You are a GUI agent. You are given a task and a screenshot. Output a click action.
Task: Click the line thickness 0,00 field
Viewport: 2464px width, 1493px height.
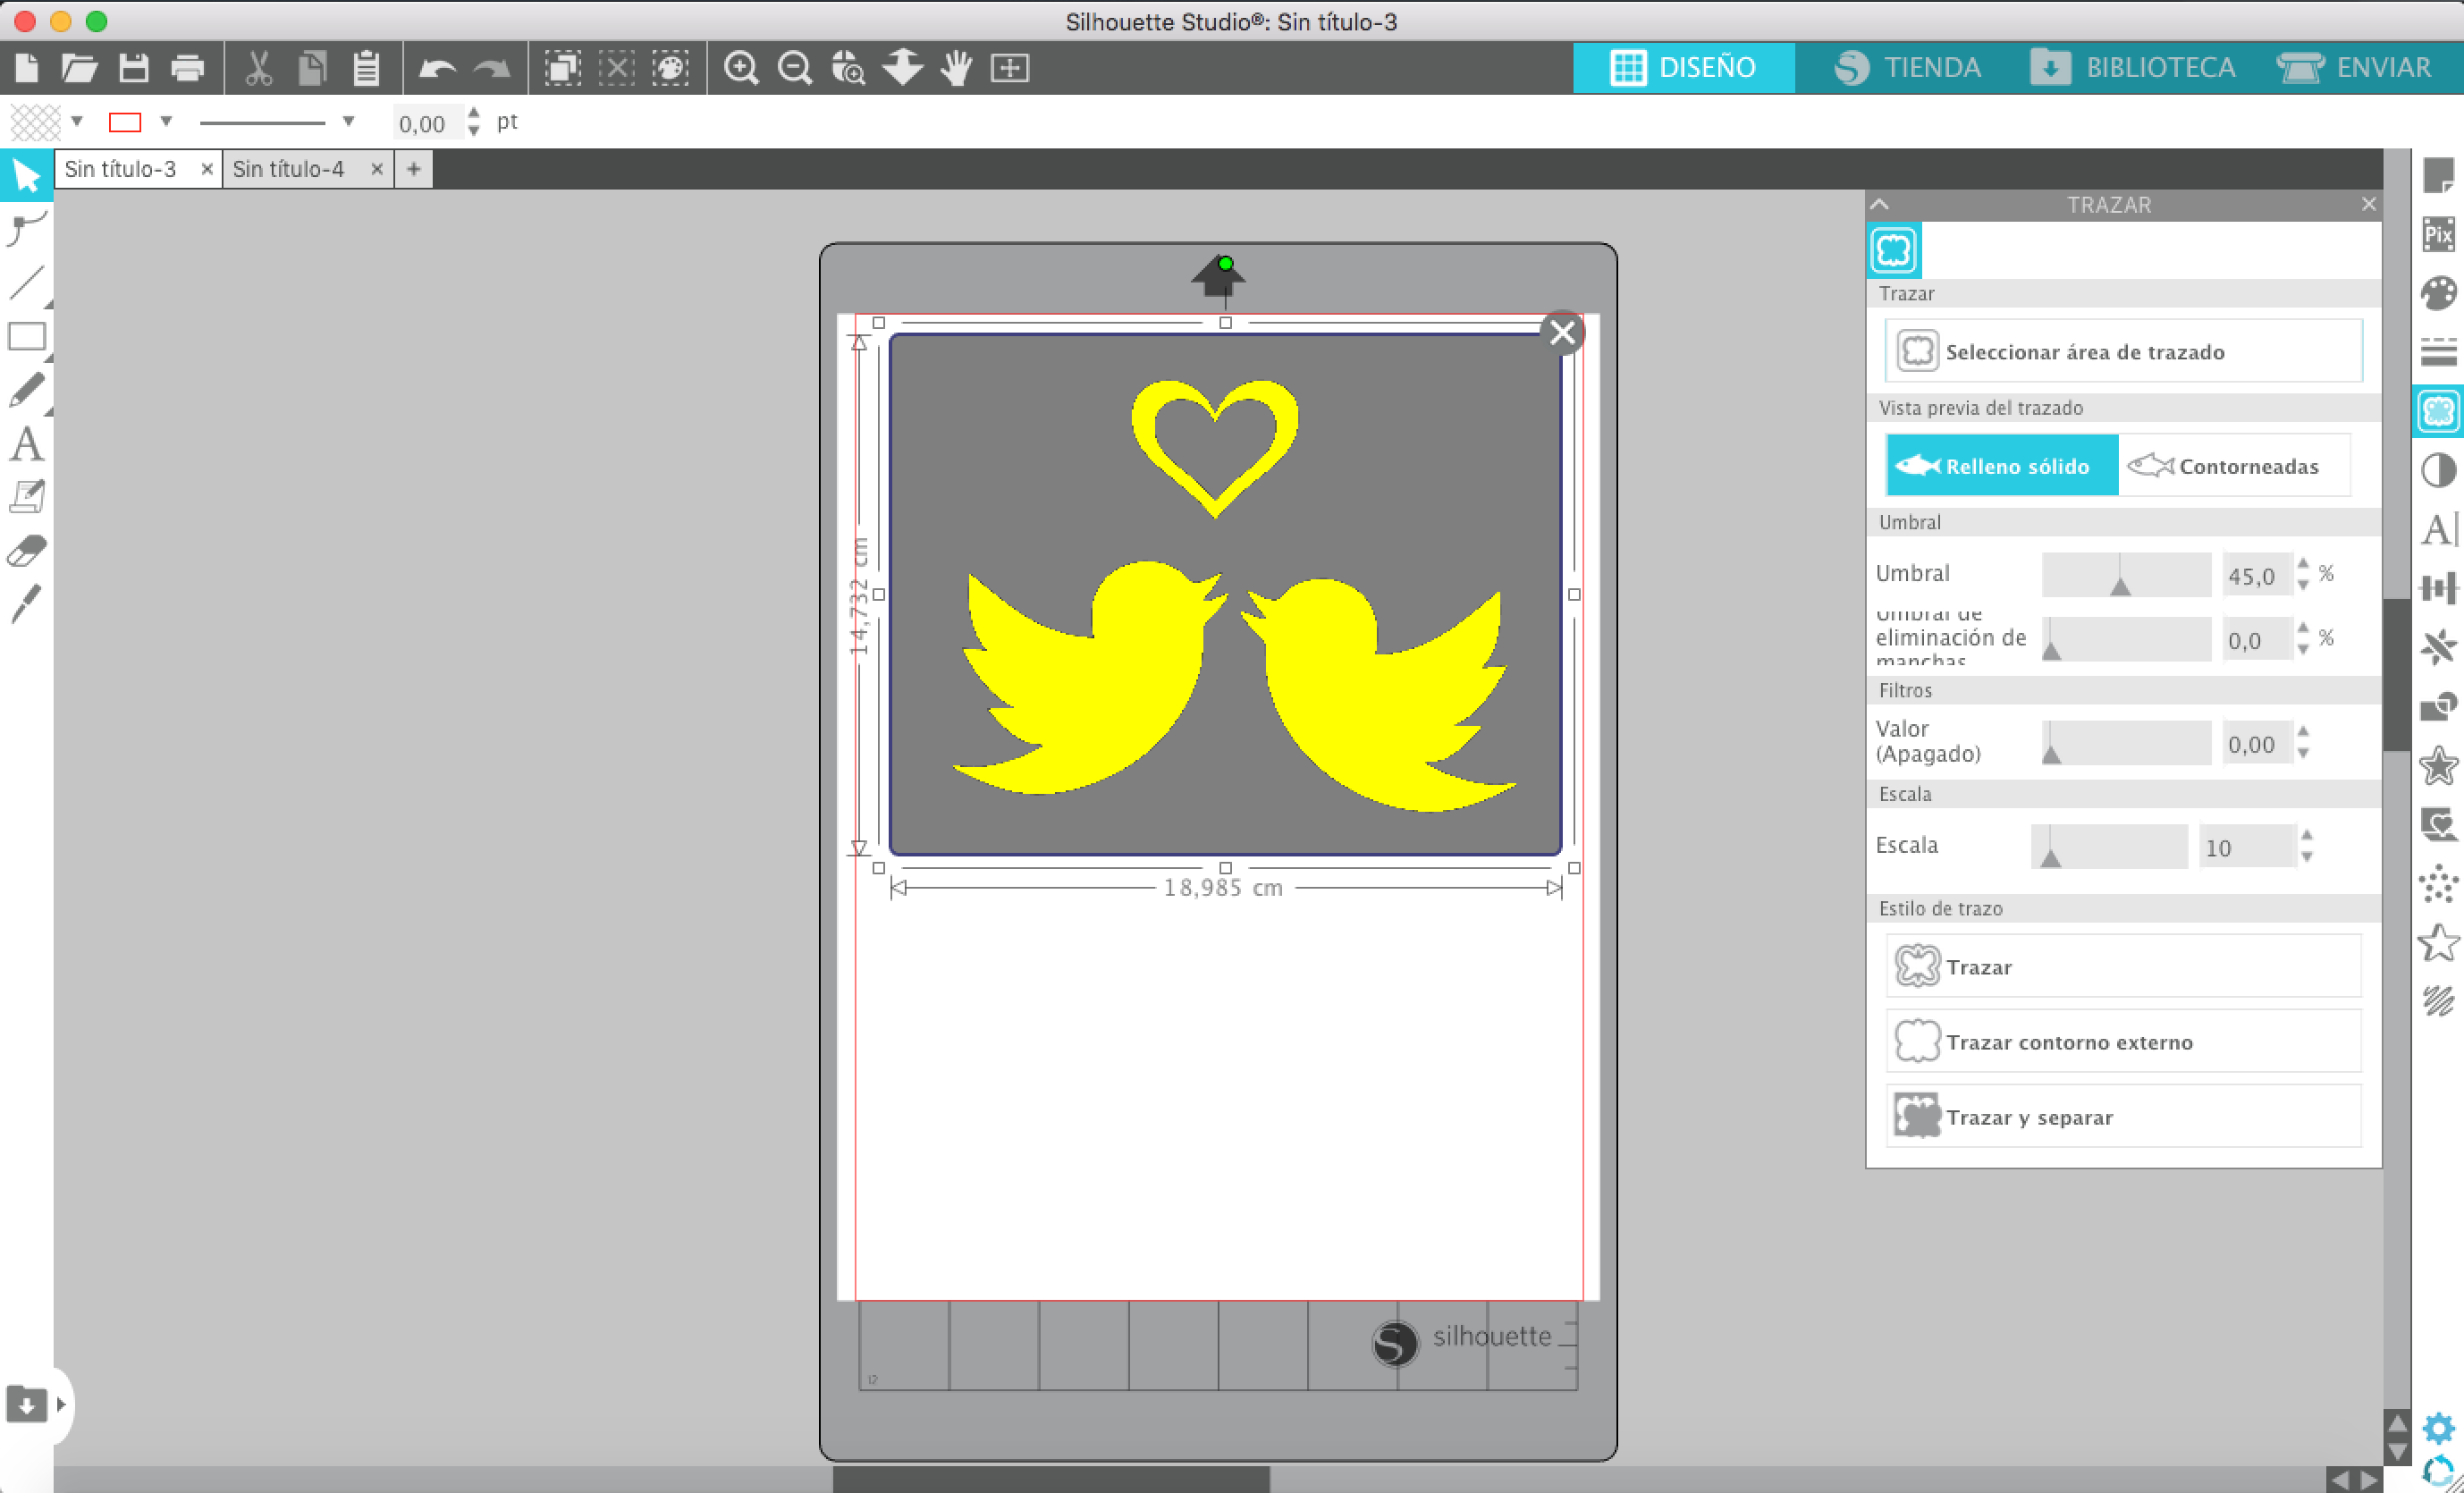click(x=428, y=123)
